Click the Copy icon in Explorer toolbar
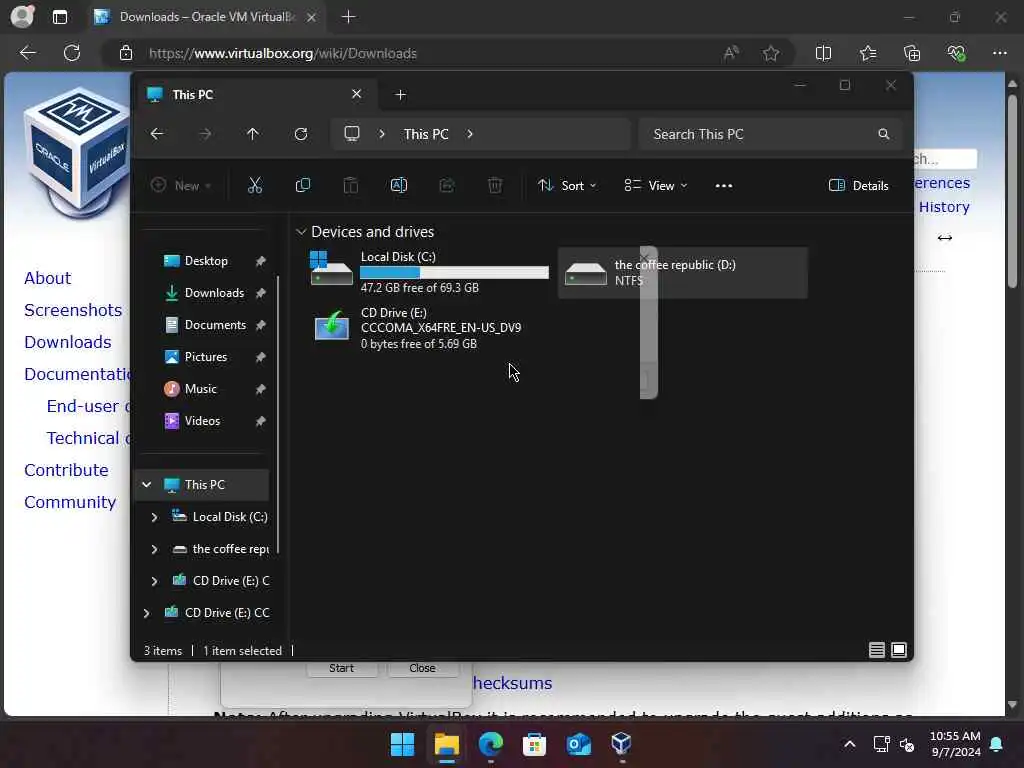 point(302,185)
